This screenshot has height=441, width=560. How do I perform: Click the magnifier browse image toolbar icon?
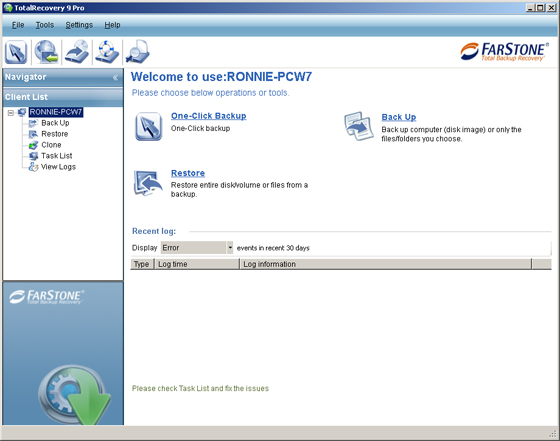point(138,52)
